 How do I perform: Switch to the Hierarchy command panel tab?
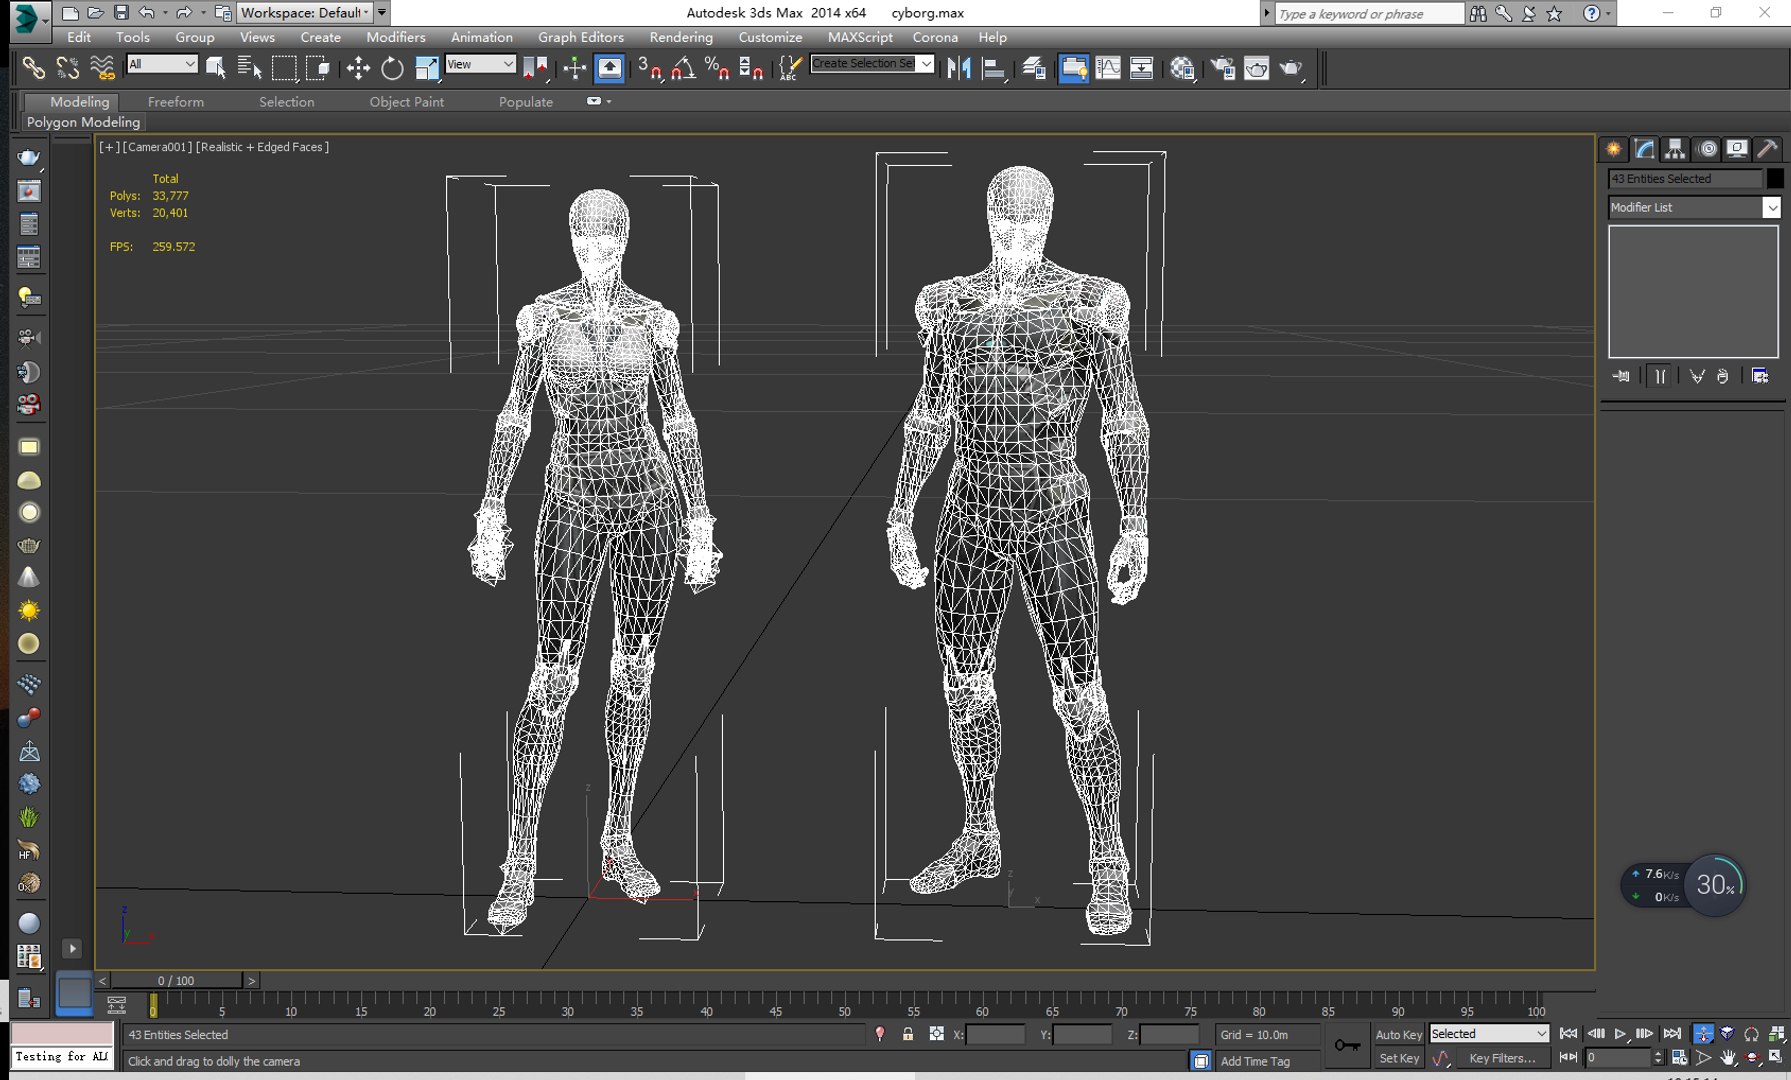click(1675, 149)
